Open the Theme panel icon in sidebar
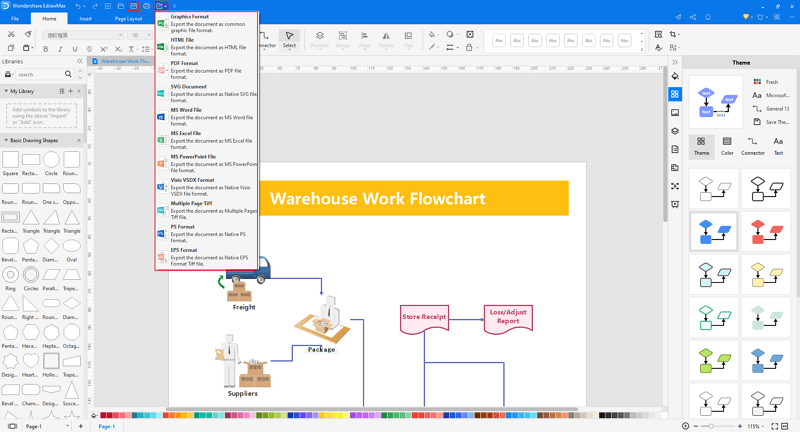The height and width of the screenshot is (432, 800). 675,94
